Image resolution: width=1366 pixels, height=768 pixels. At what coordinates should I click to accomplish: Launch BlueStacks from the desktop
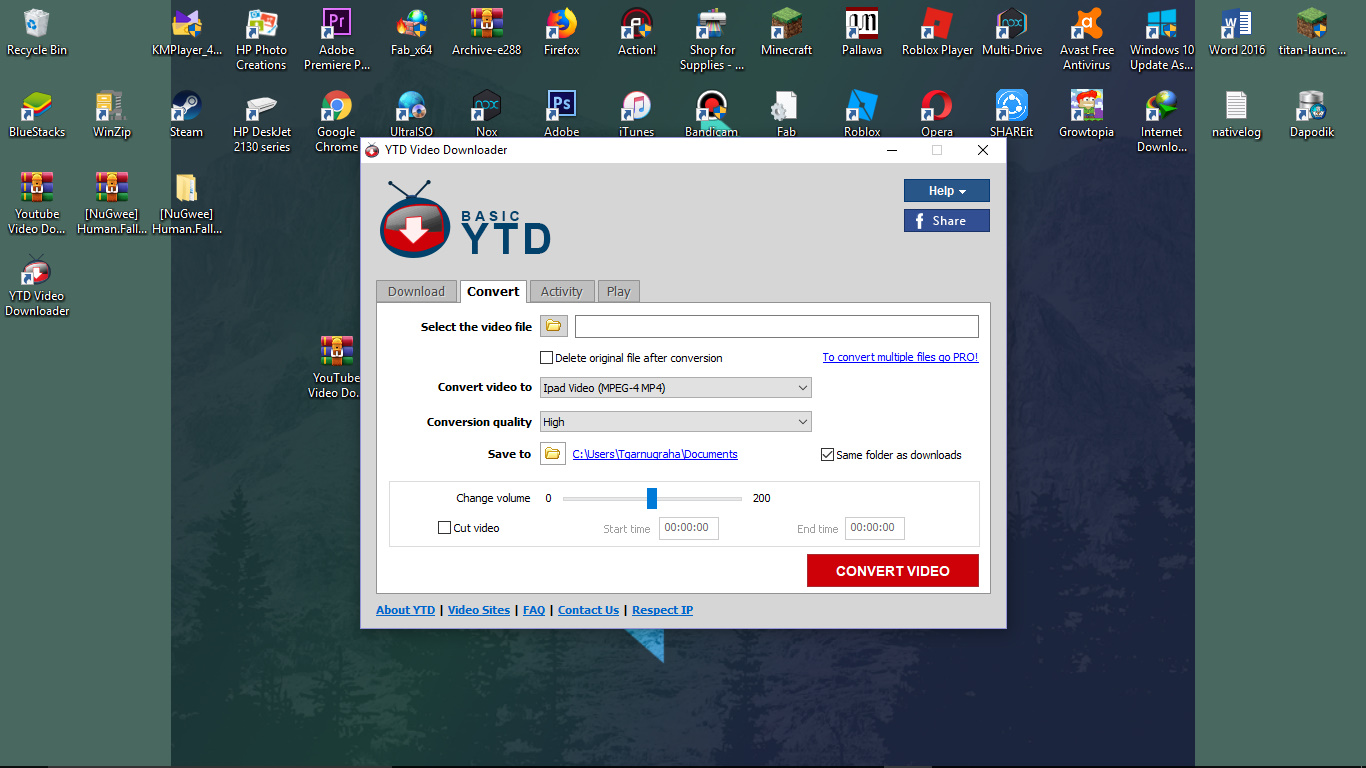point(37,112)
